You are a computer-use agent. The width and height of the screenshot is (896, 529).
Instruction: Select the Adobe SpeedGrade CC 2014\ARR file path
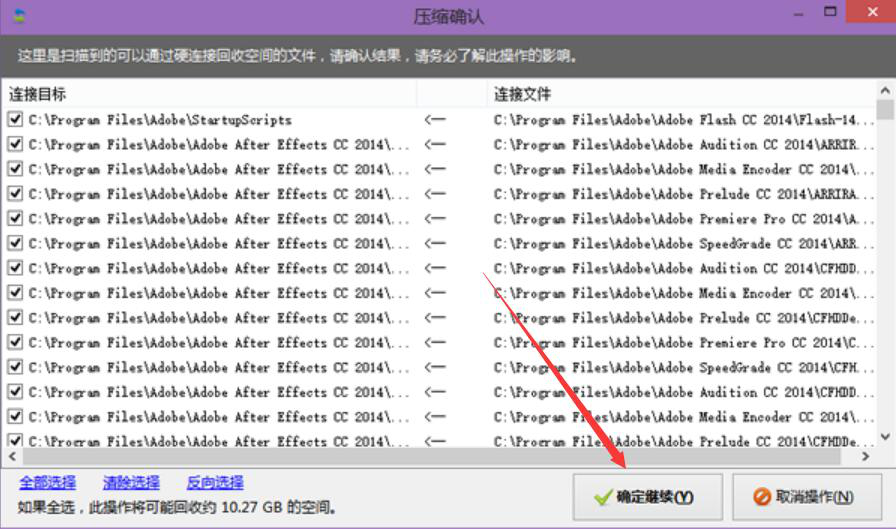point(683,243)
